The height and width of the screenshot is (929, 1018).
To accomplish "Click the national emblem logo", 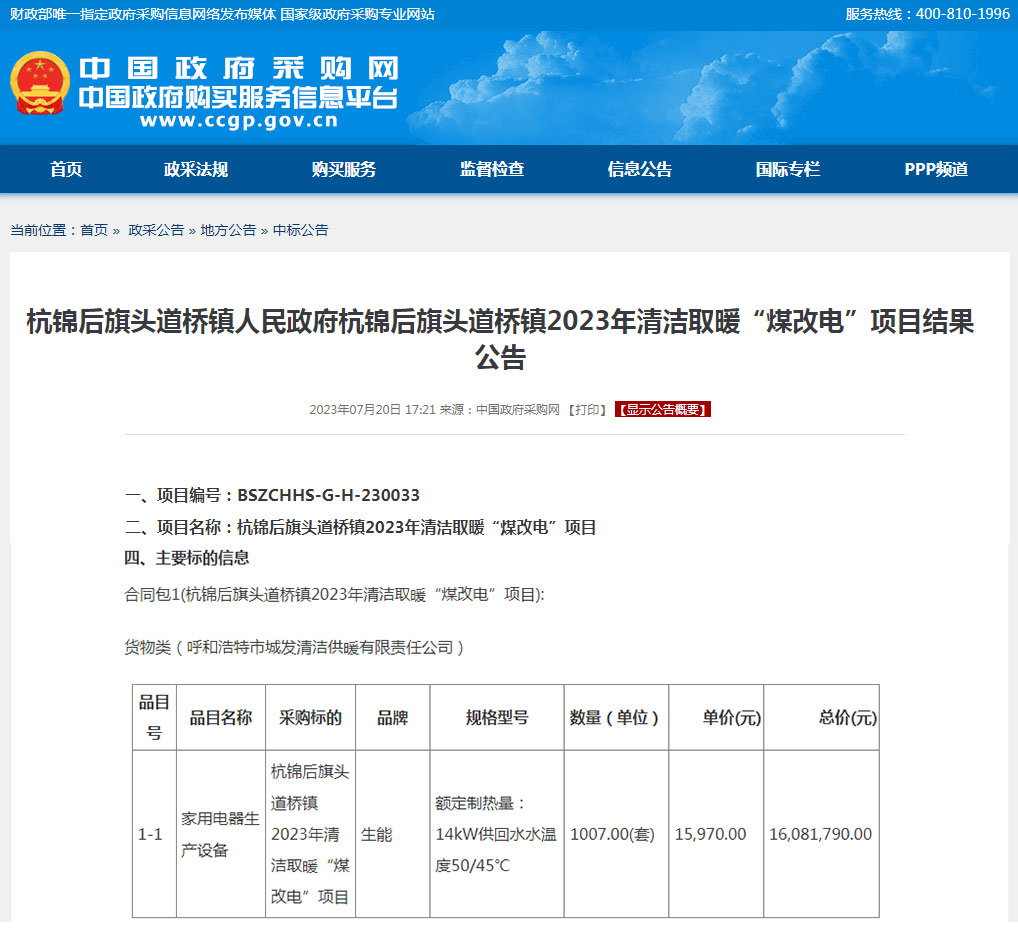I will [40, 84].
